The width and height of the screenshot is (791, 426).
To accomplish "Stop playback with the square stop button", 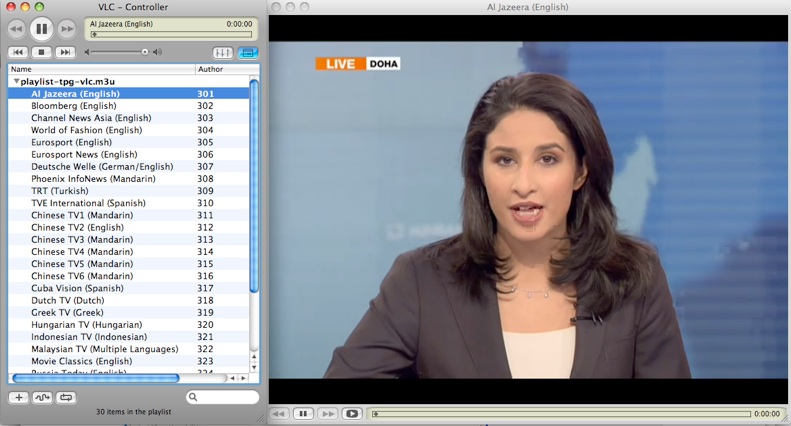I will coord(42,52).
